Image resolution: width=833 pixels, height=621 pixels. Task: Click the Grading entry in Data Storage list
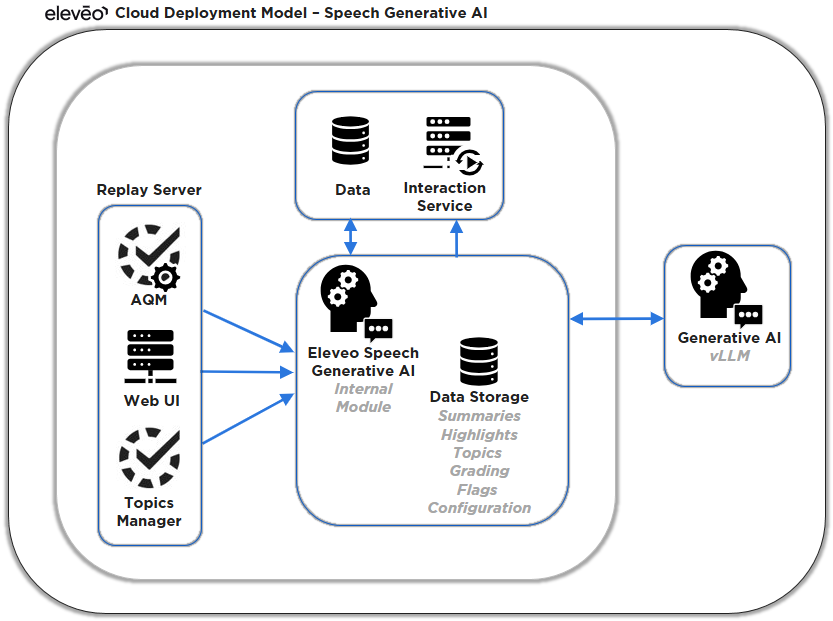pos(479,471)
